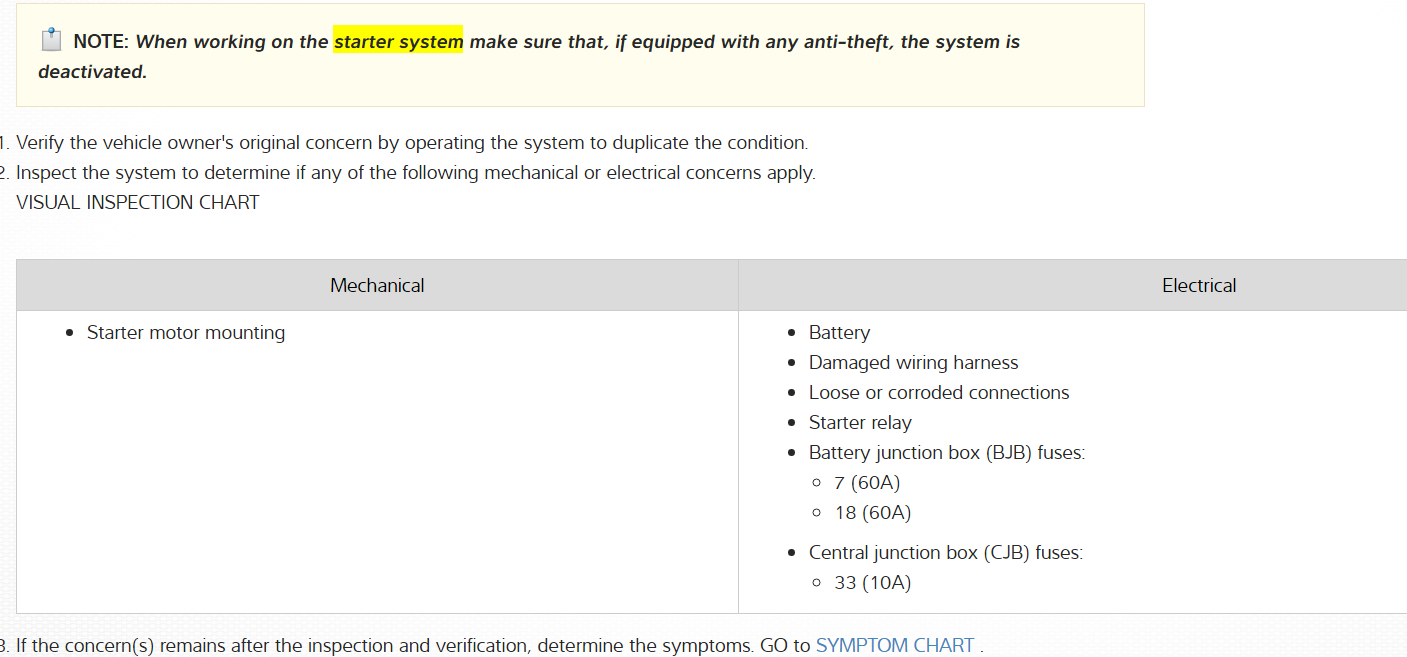
Task: Click the word 'deactivated' in the note
Action: click(x=91, y=72)
